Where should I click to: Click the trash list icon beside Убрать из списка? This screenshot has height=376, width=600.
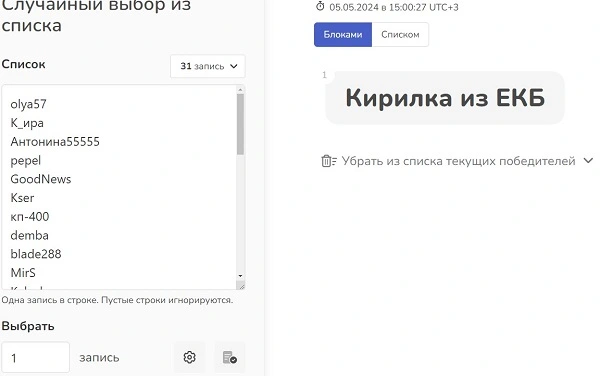pyautogui.click(x=329, y=161)
